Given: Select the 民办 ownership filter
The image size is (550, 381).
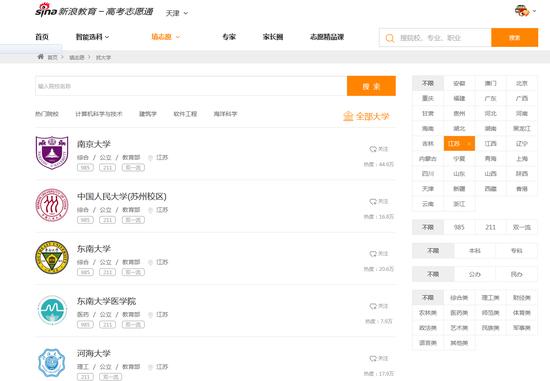Looking at the screenshot, I should (516, 274).
